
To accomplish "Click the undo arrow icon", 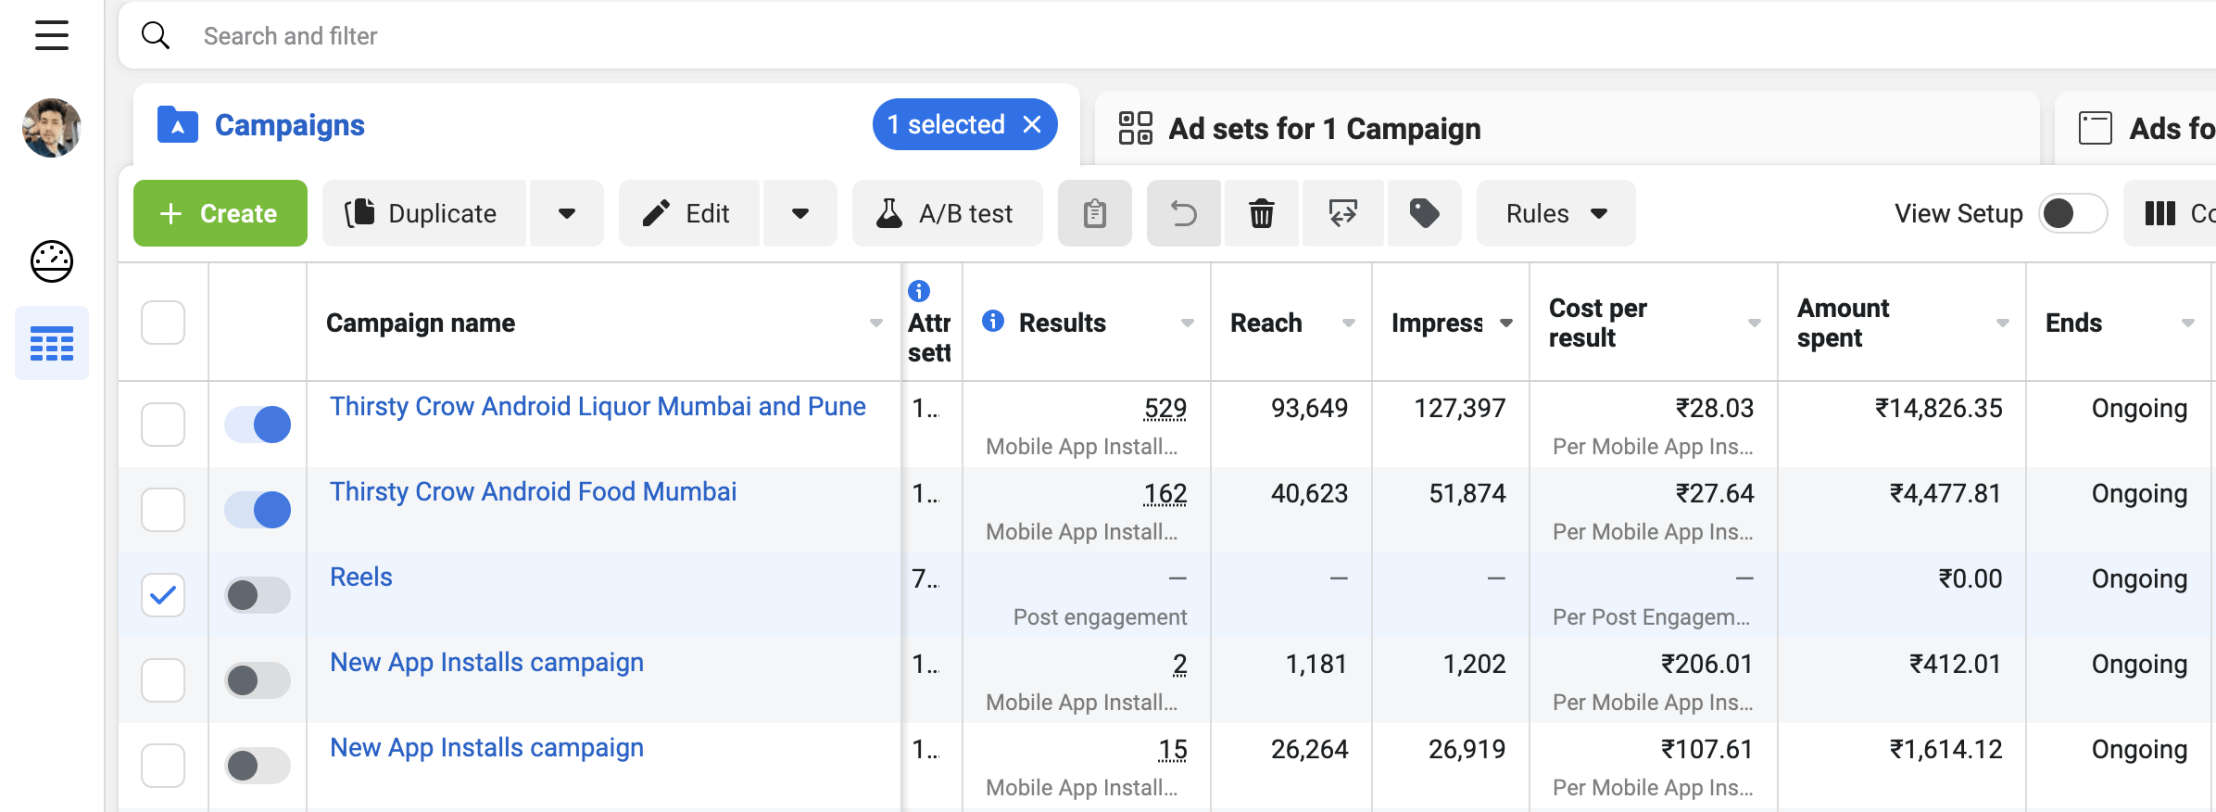I will 1183,213.
